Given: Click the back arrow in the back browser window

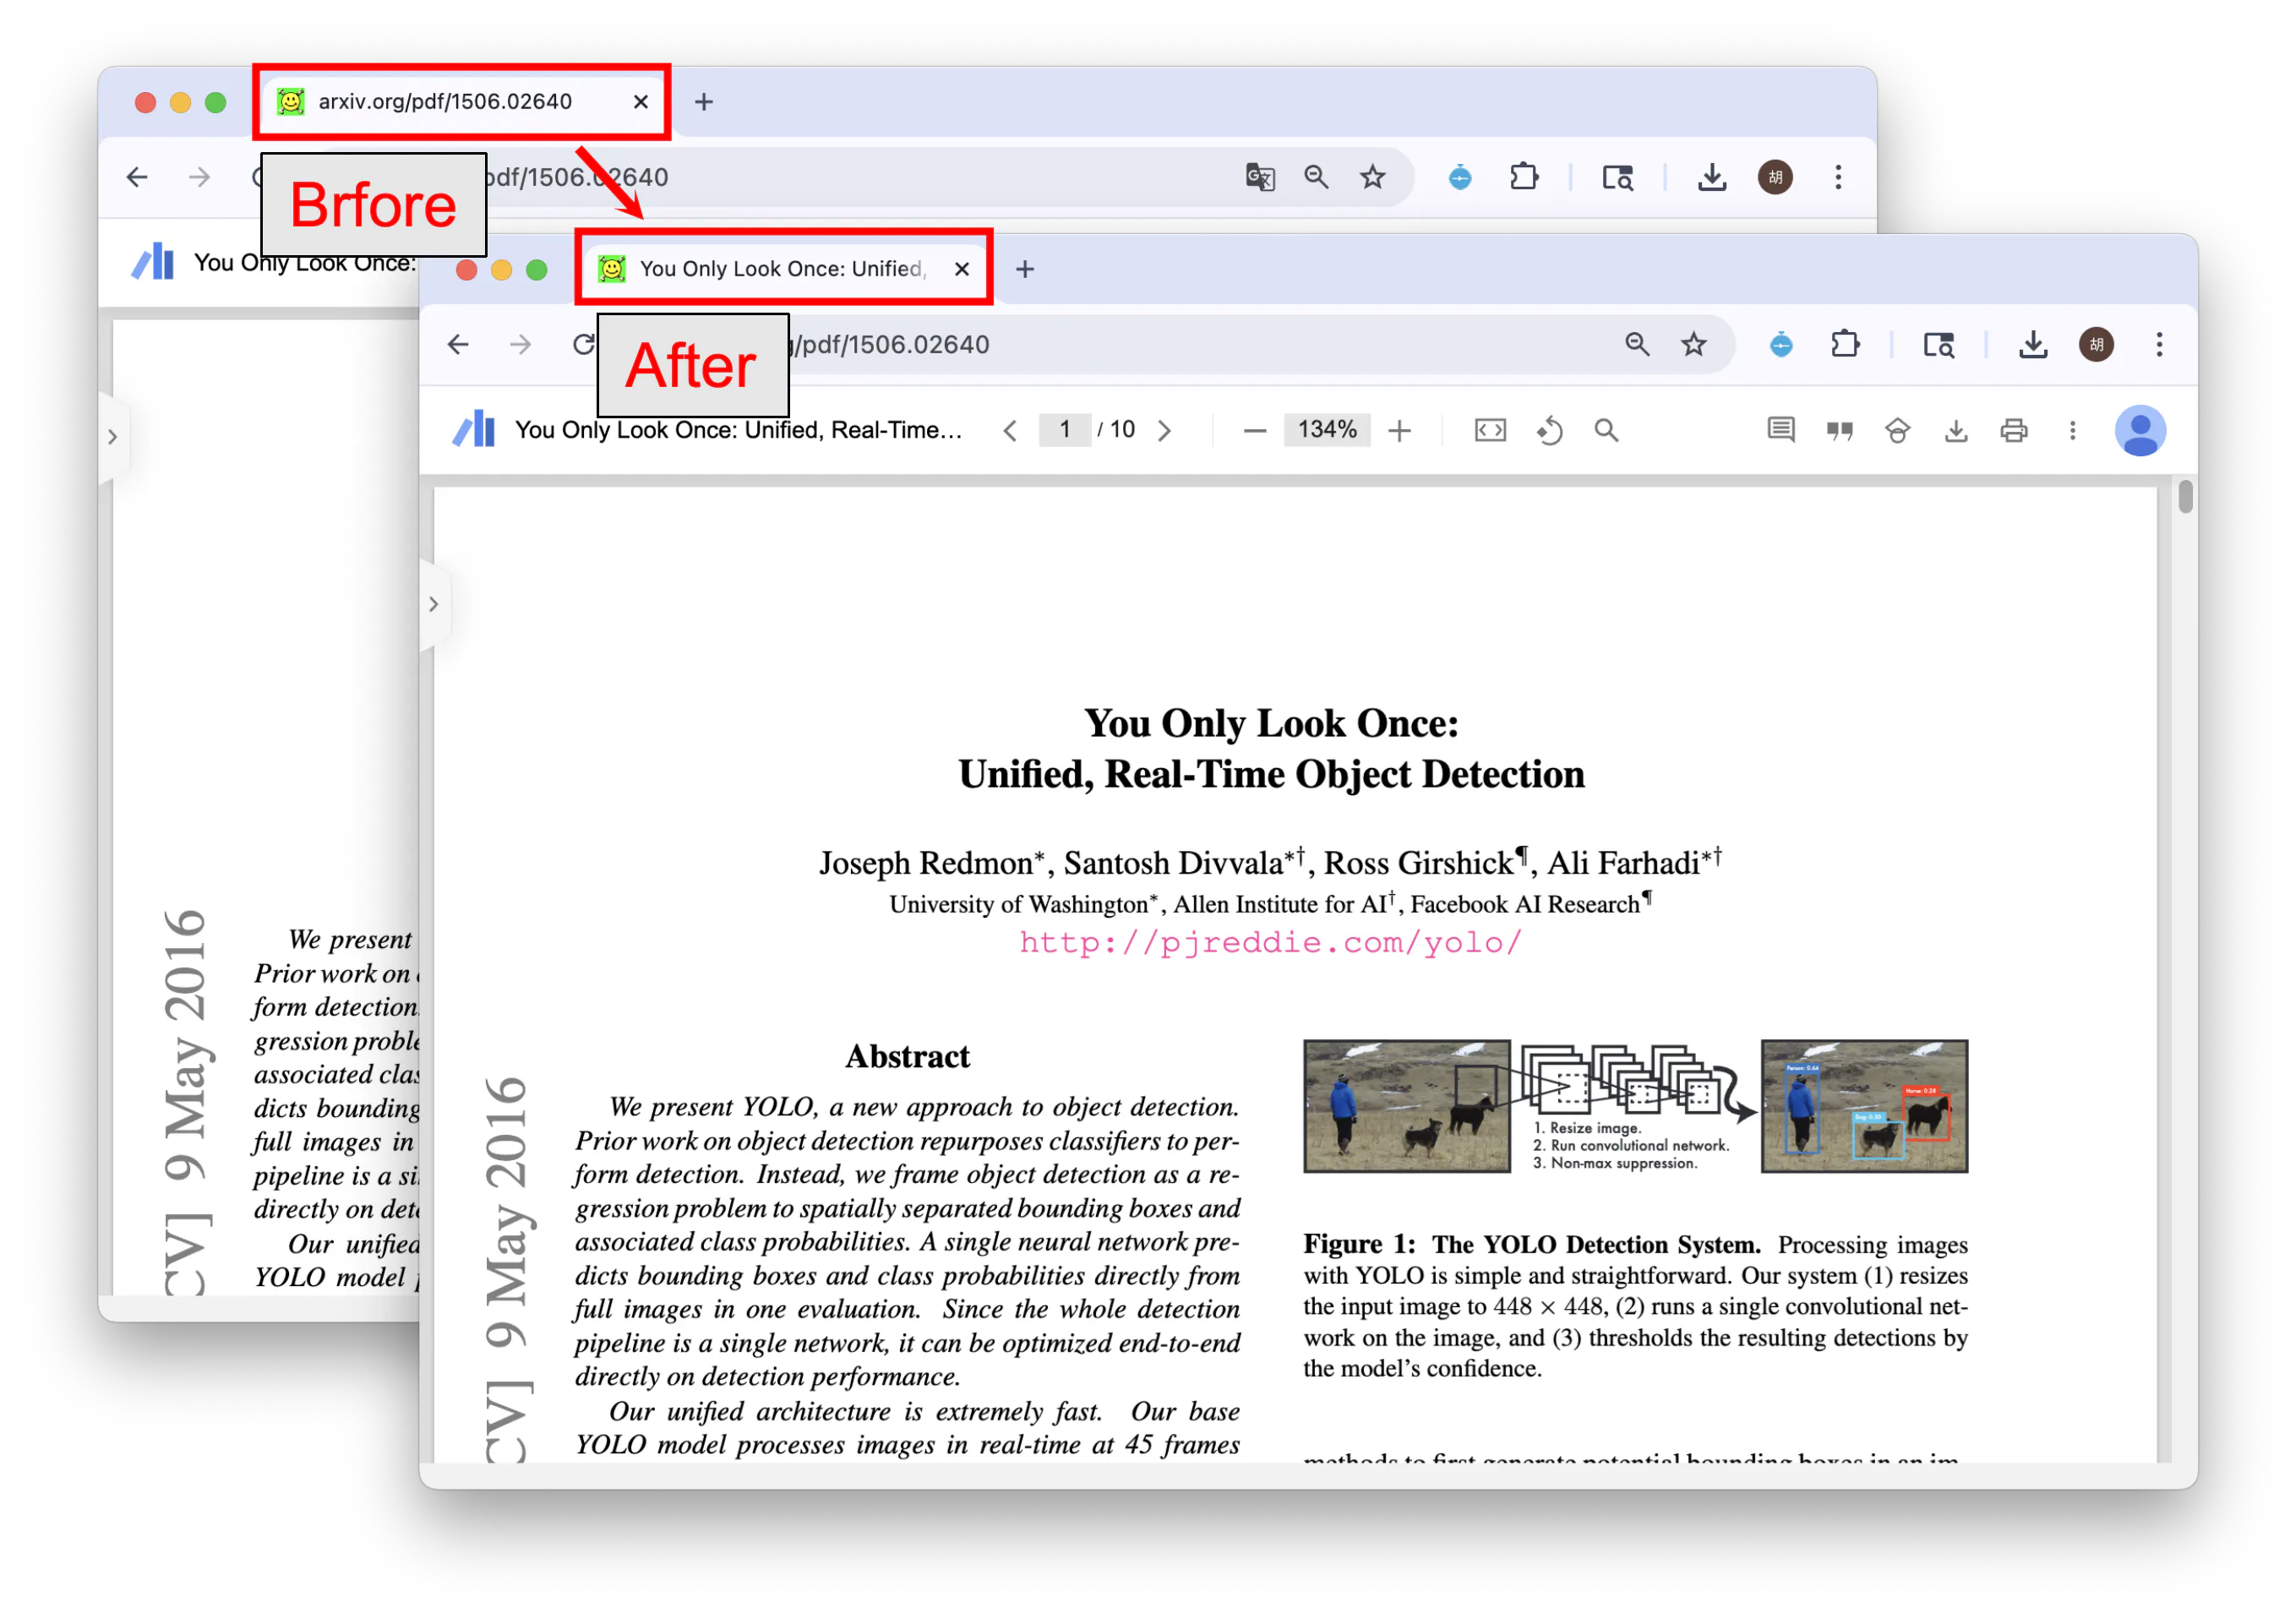Looking at the screenshot, I should point(137,178).
